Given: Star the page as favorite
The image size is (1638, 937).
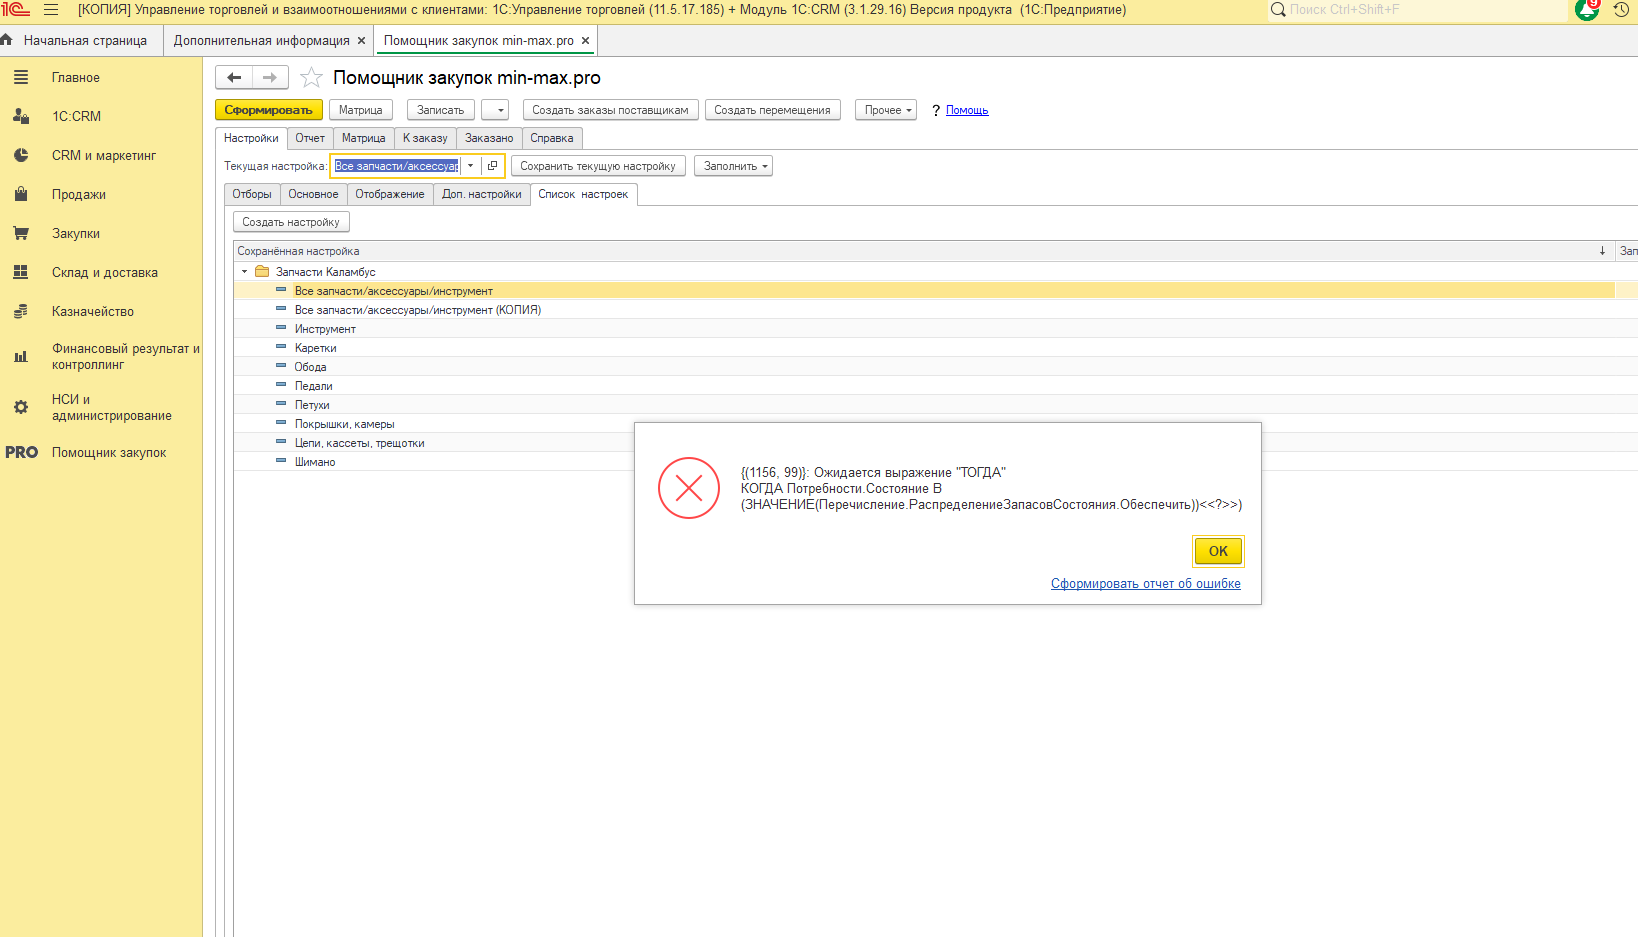Looking at the screenshot, I should pyautogui.click(x=312, y=78).
